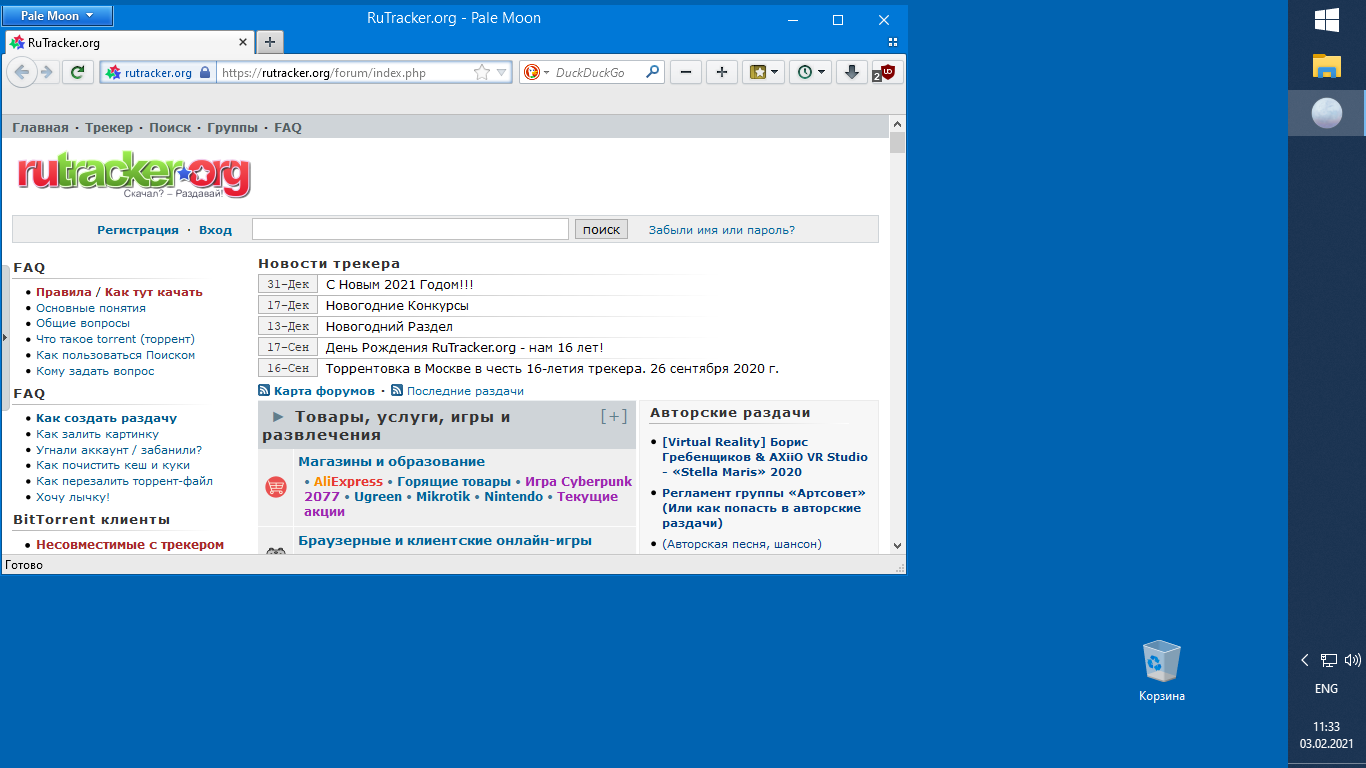Image resolution: width=1366 pixels, height=768 pixels.
Task: Open Регламент группы «Артсовет» link
Action: pos(764,508)
